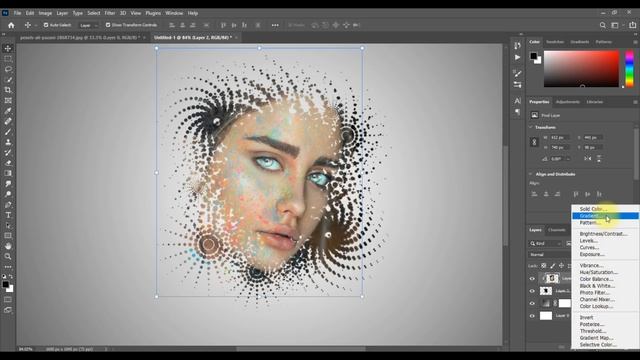Hide Layer 0 via its eye icon
The image size is (640, 360).
pyautogui.click(x=532, y=316)
